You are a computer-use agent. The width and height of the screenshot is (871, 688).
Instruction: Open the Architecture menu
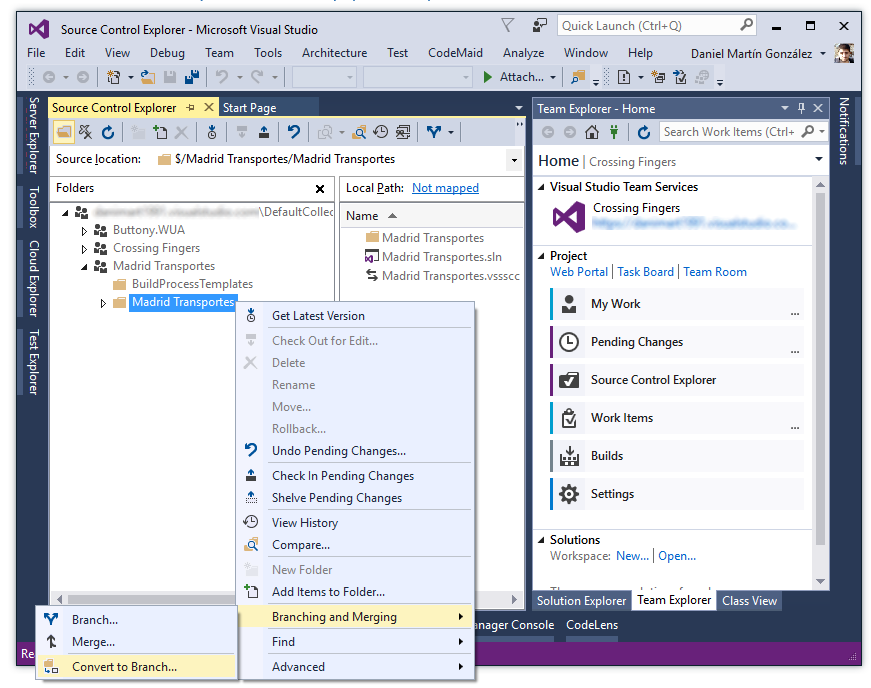[334, 53]
